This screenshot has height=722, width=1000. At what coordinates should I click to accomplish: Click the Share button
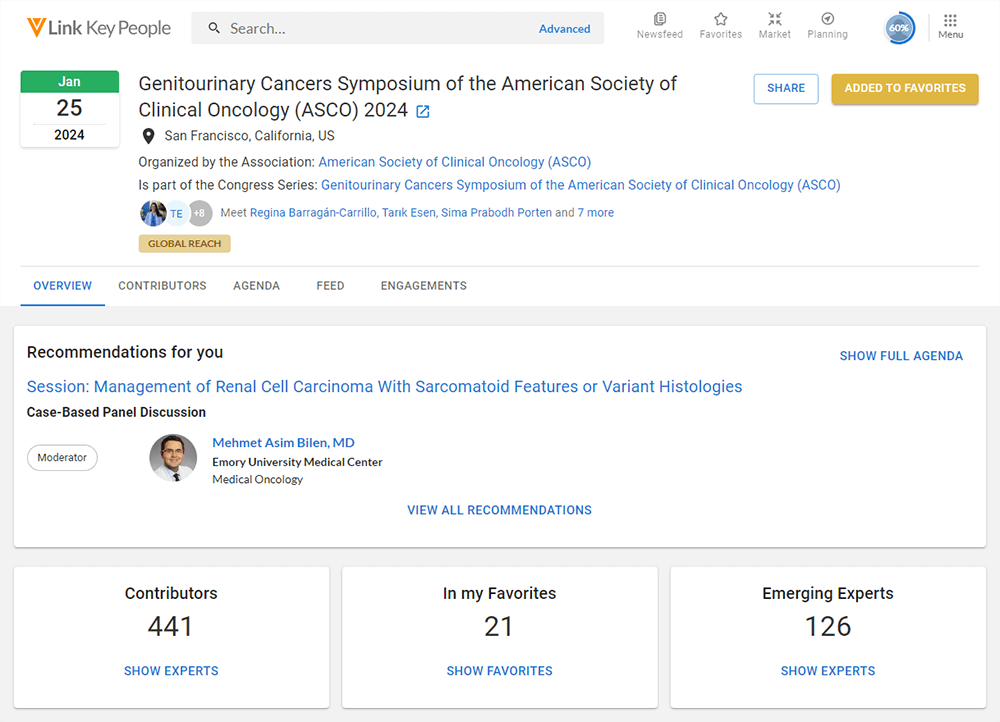(785, 88)
